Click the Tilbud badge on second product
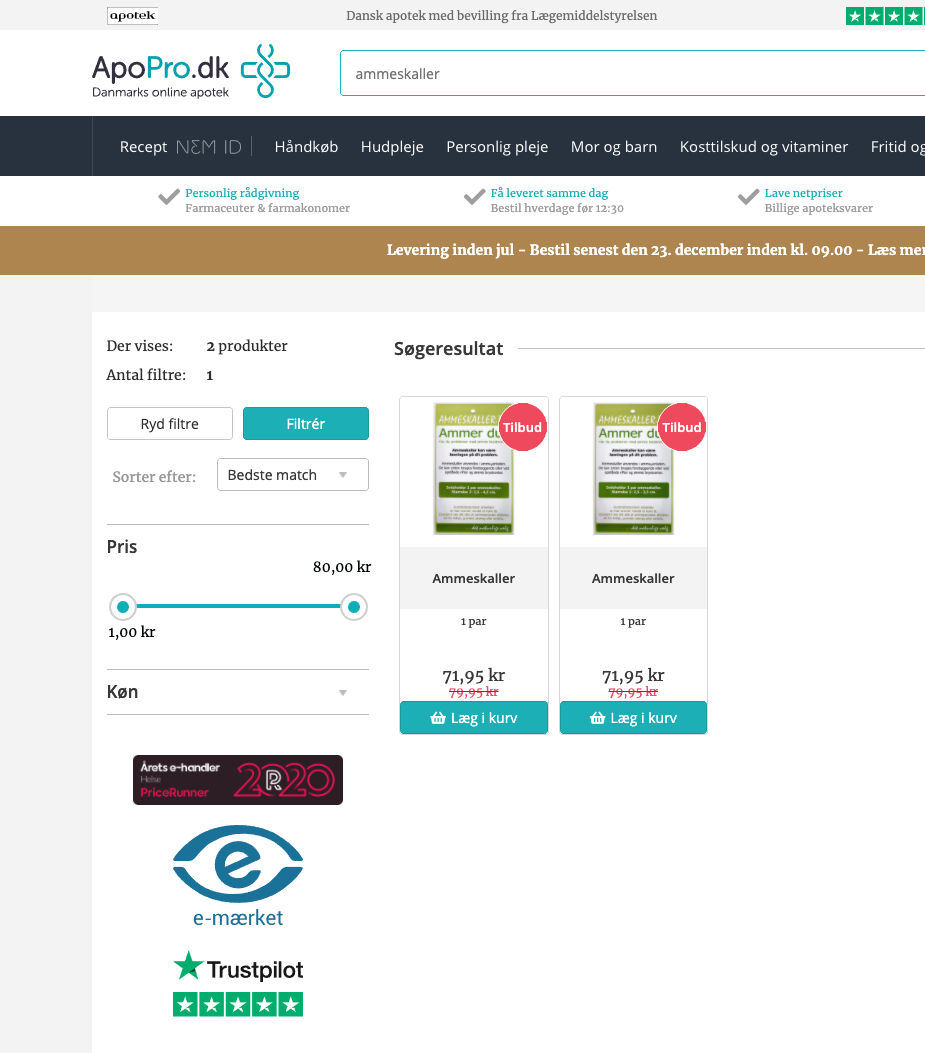 tap(682, 427)
